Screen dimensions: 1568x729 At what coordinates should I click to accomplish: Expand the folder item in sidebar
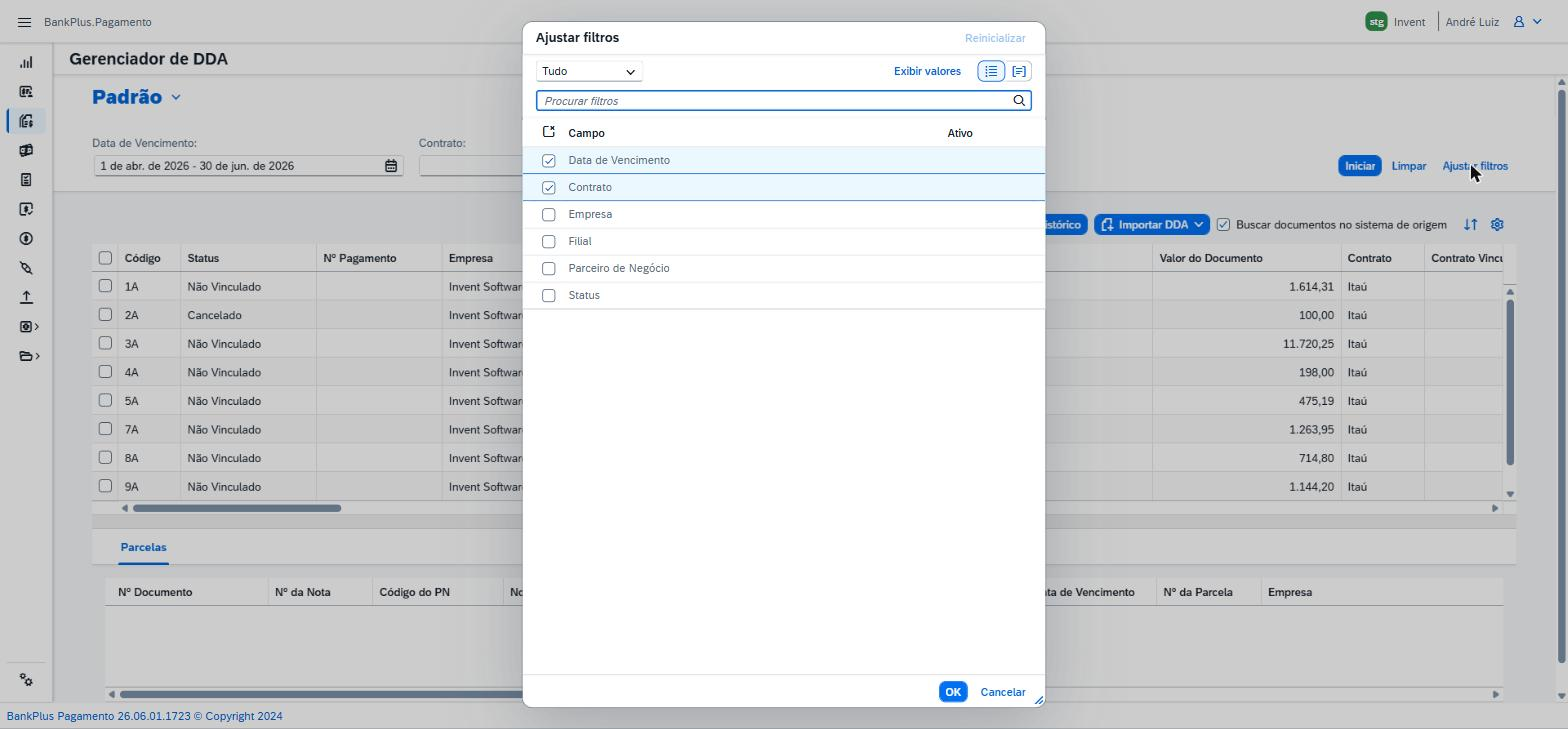(30, 356)
